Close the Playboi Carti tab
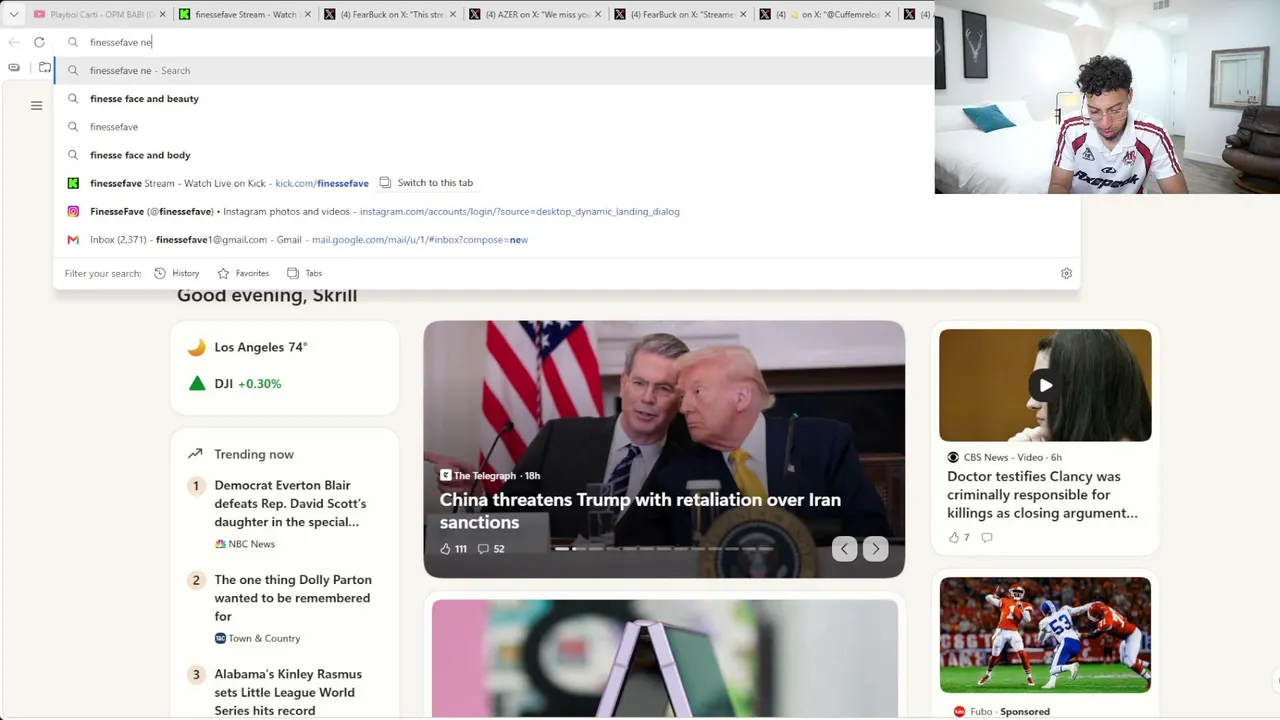 click(x=163, y=14)
